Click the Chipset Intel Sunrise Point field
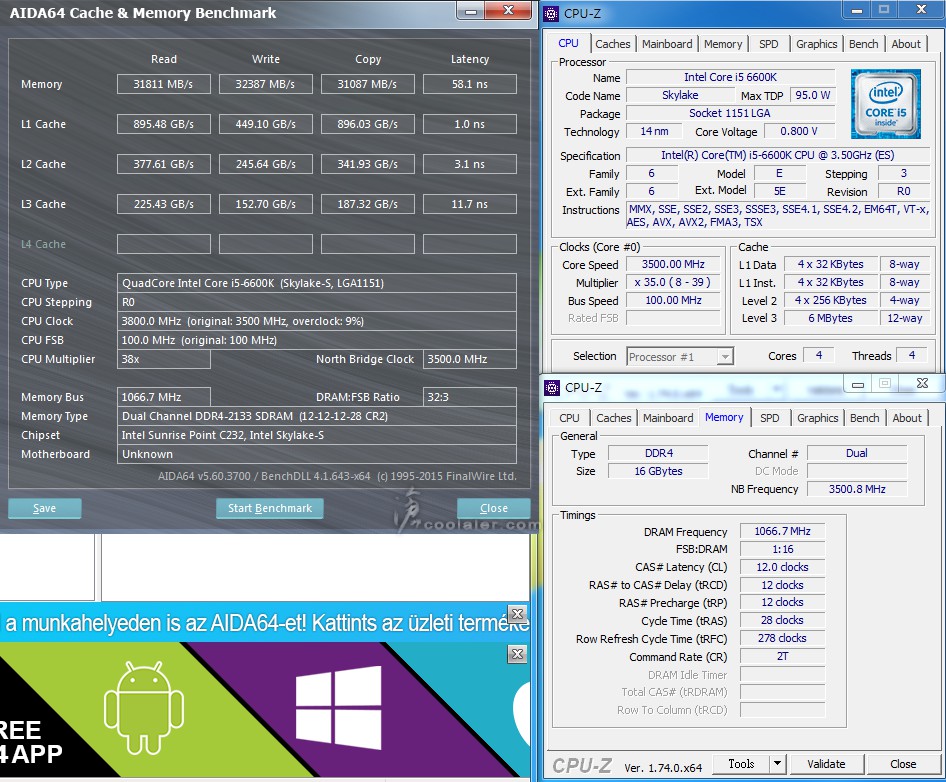 (x=317, y=435)
